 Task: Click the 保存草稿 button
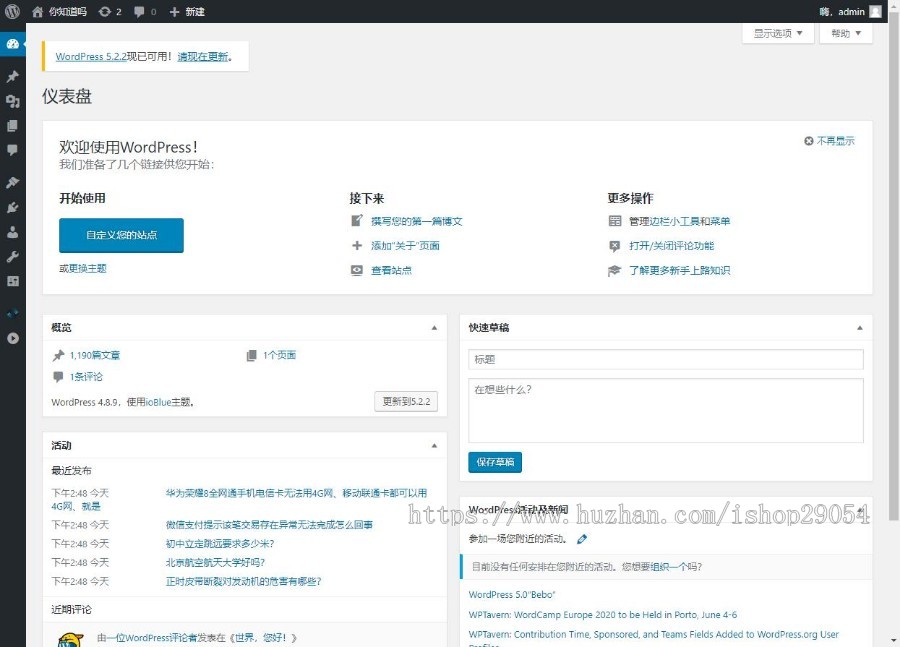click(x=494, y=462)
